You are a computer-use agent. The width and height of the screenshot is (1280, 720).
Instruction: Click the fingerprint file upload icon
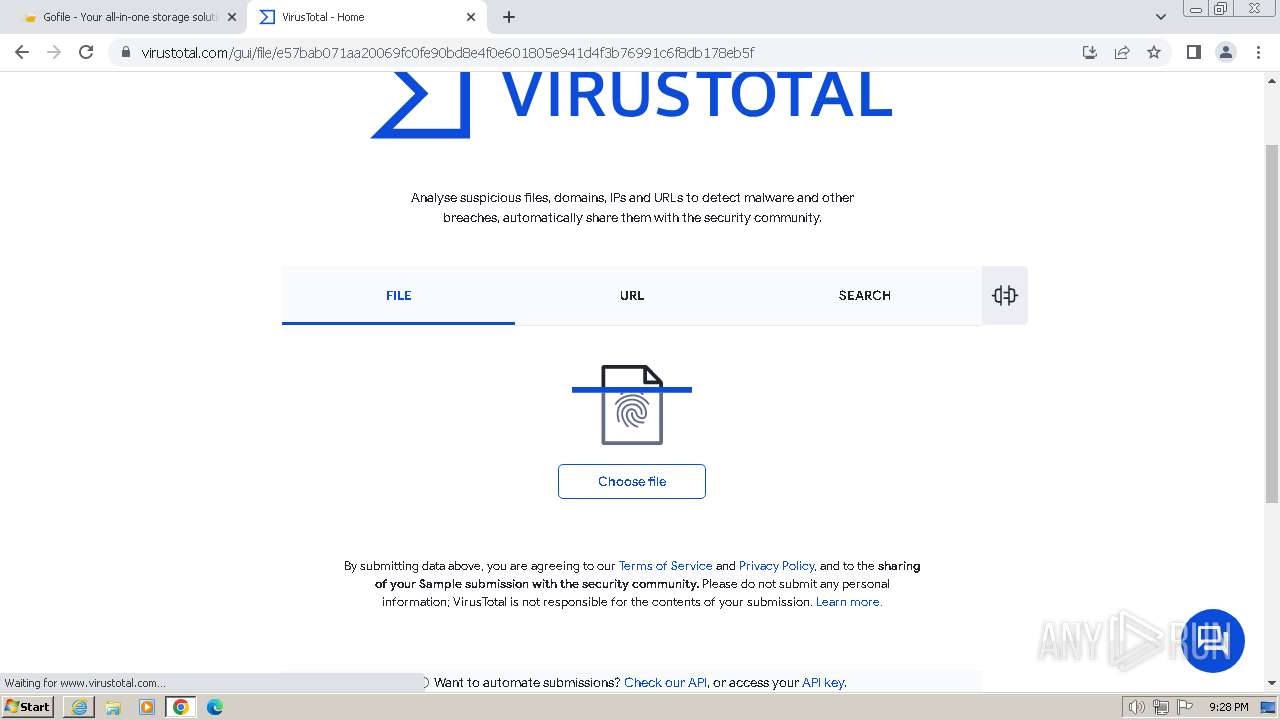coord(632,405)
